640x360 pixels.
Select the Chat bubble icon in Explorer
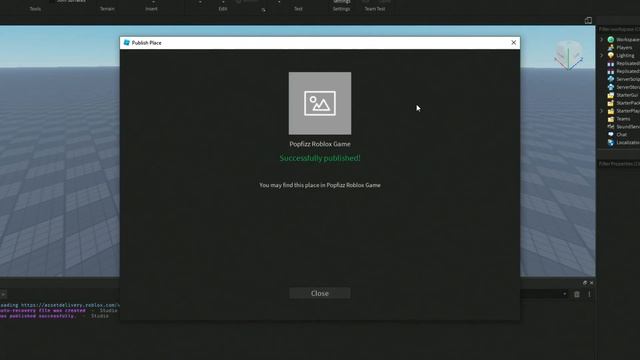(x=611, y=134)
